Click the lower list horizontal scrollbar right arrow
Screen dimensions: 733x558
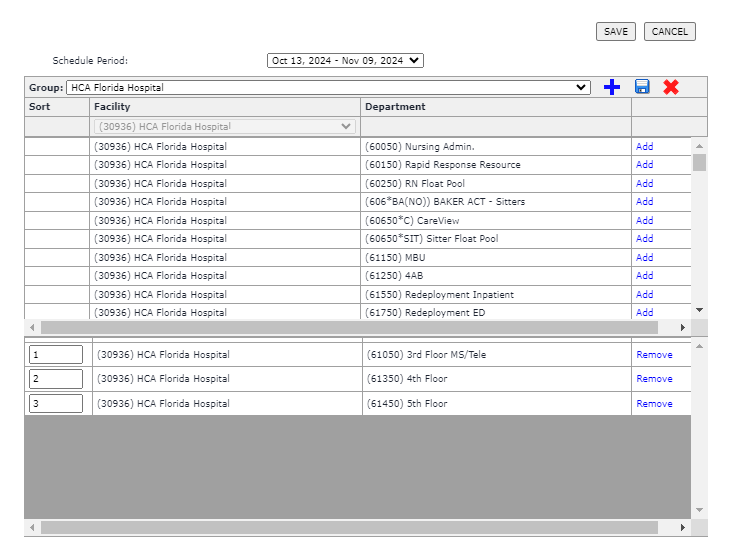click(x=683, y=528)
